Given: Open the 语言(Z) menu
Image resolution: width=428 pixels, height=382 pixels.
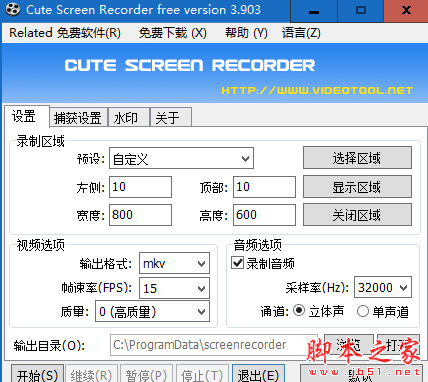Looking at the screenshot, I should click(301, 33).
